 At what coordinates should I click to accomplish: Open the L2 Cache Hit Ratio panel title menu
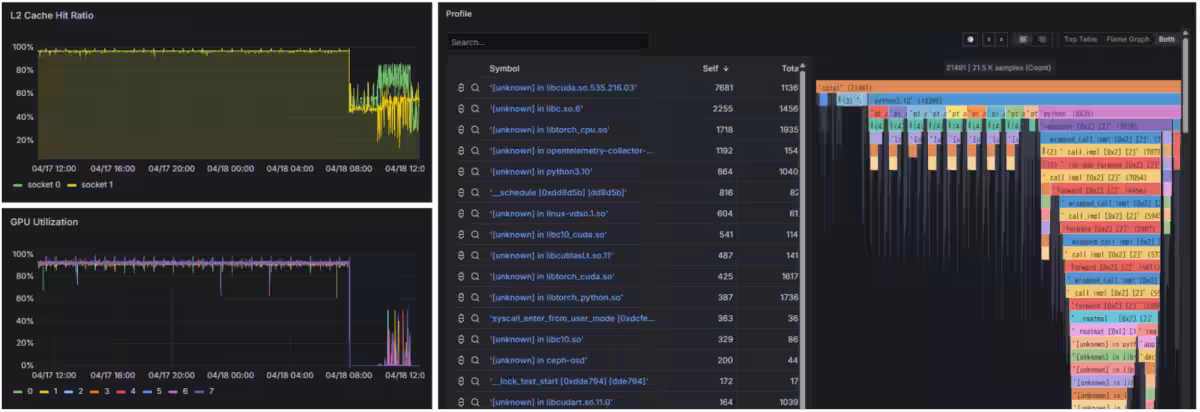tap(53, 16)
